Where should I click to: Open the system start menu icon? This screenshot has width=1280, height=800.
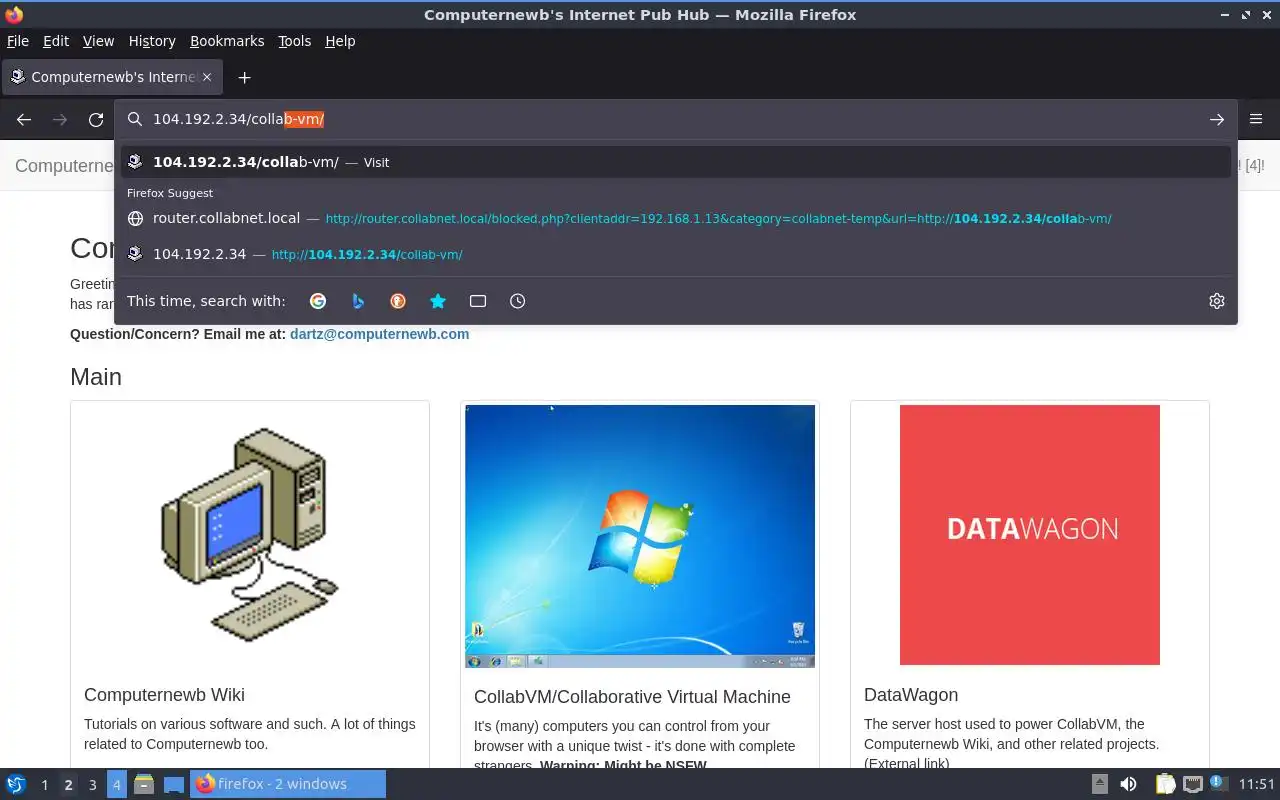[x=16, y=784]
